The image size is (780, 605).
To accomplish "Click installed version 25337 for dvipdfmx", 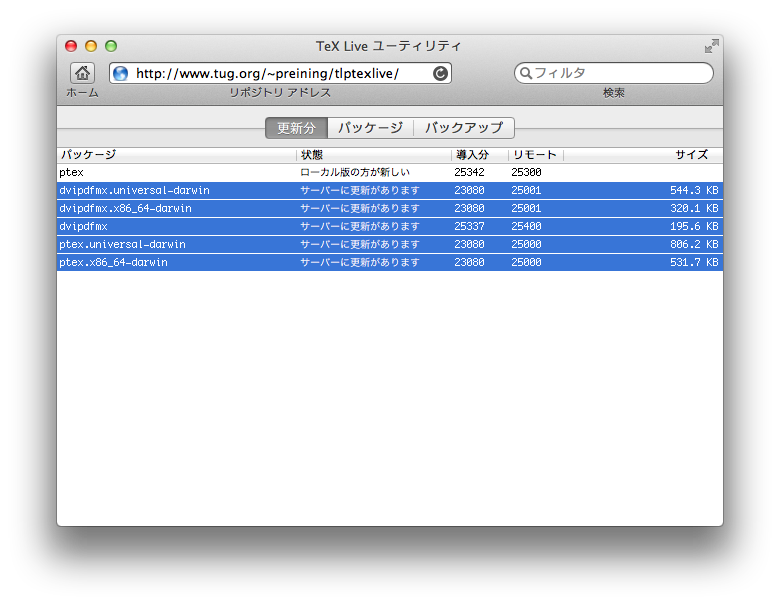I will tap(469, 226).
